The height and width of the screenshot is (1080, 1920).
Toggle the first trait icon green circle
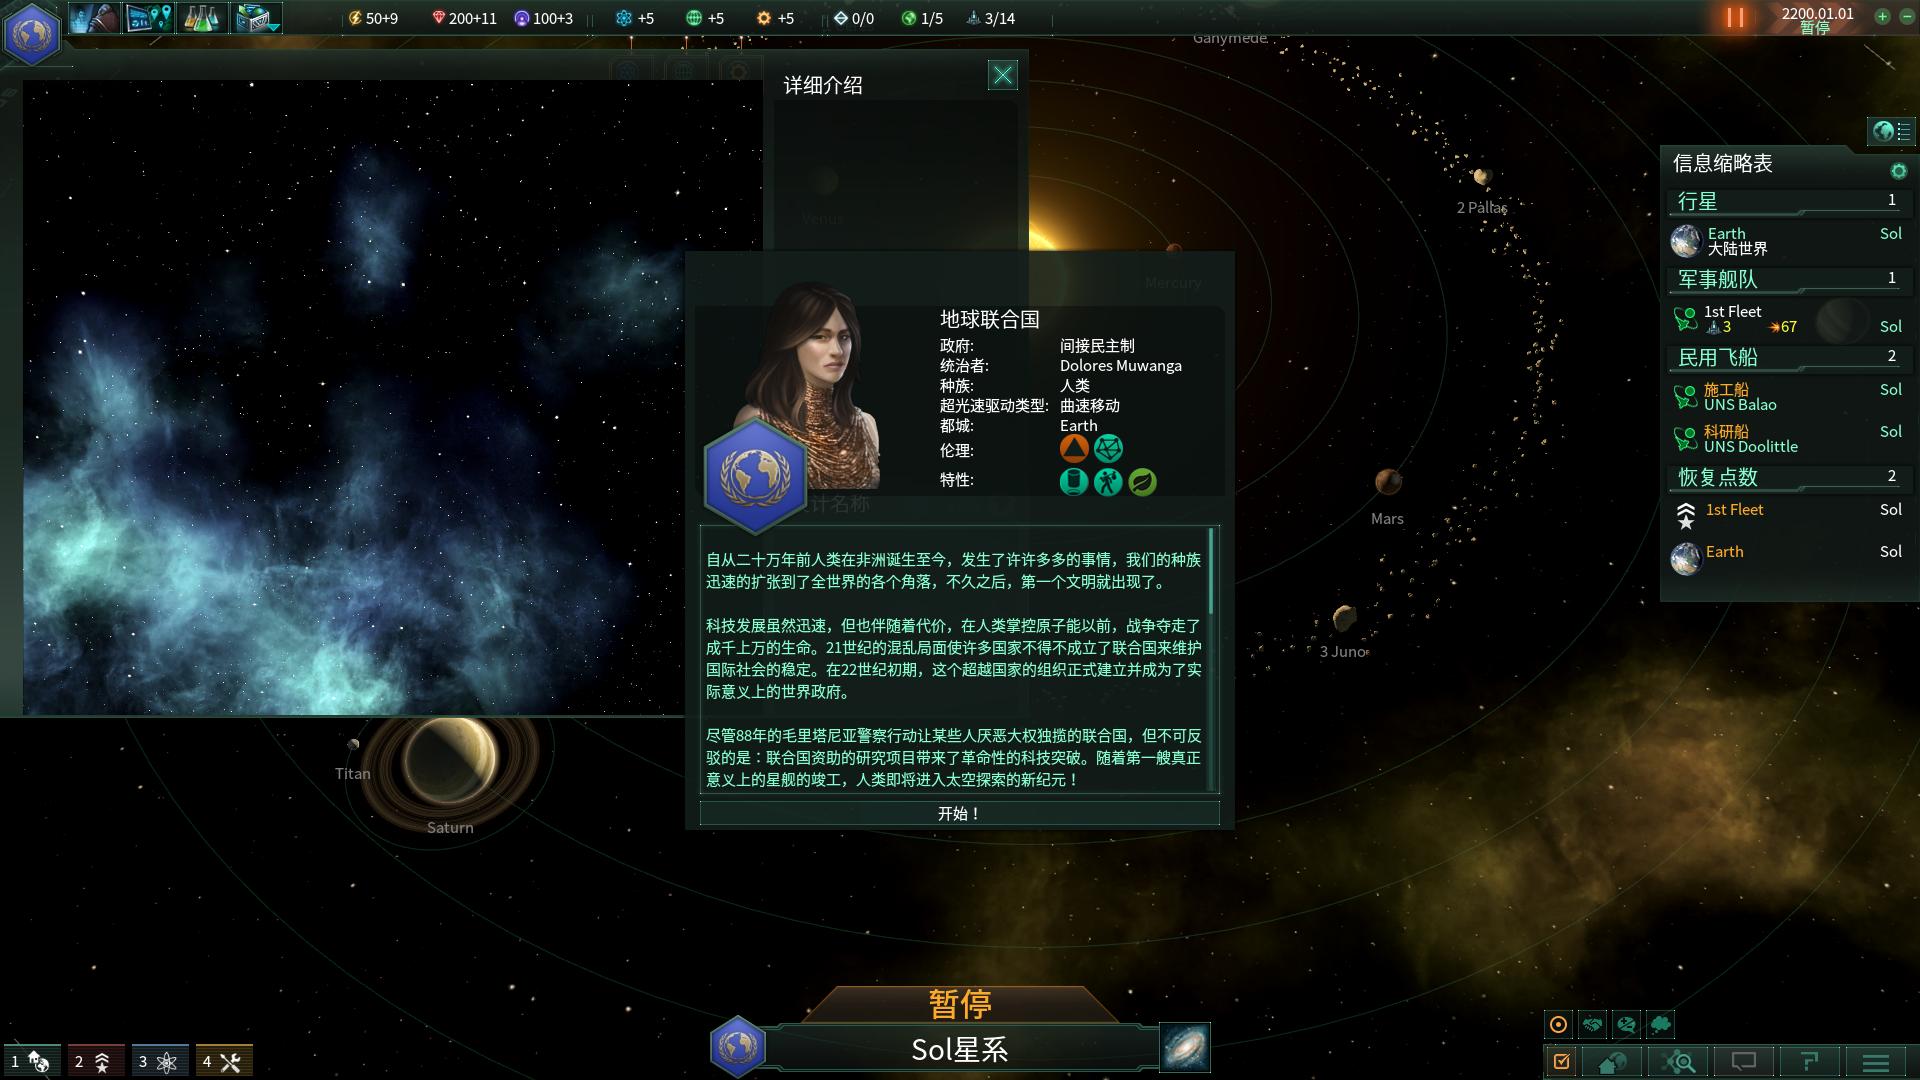coord(1071,481)
